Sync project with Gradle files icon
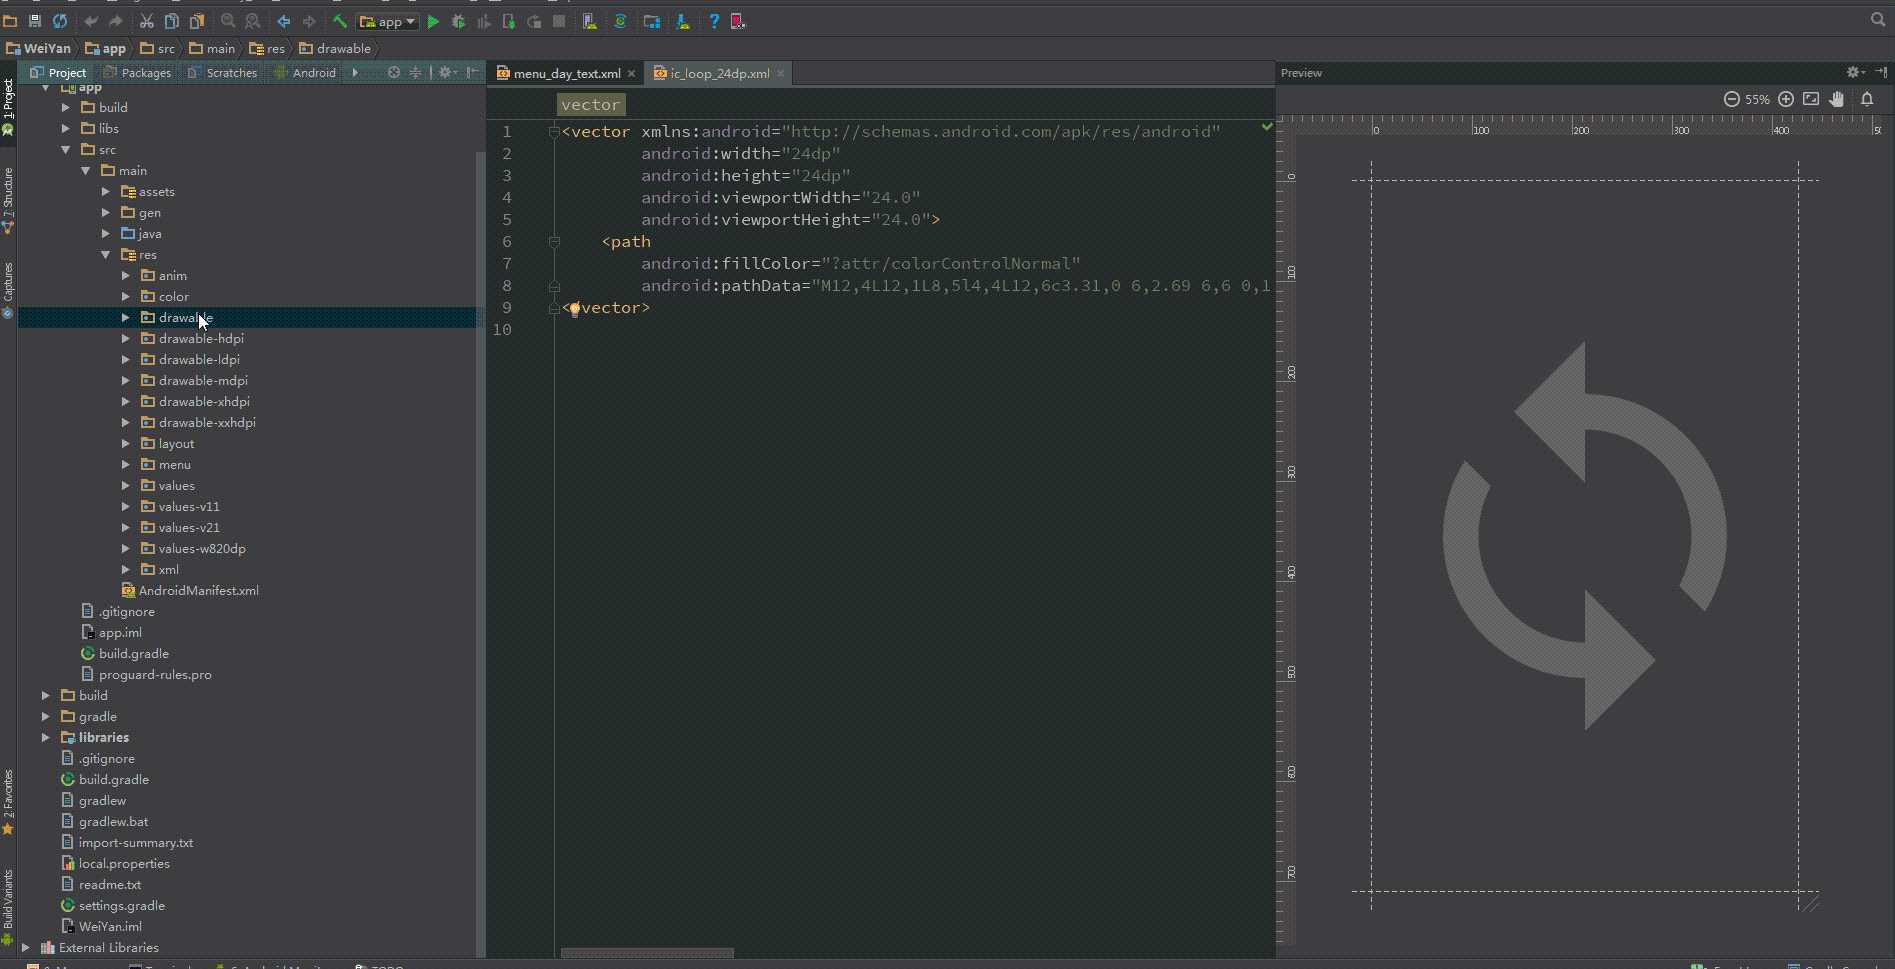 coord(620,21)
